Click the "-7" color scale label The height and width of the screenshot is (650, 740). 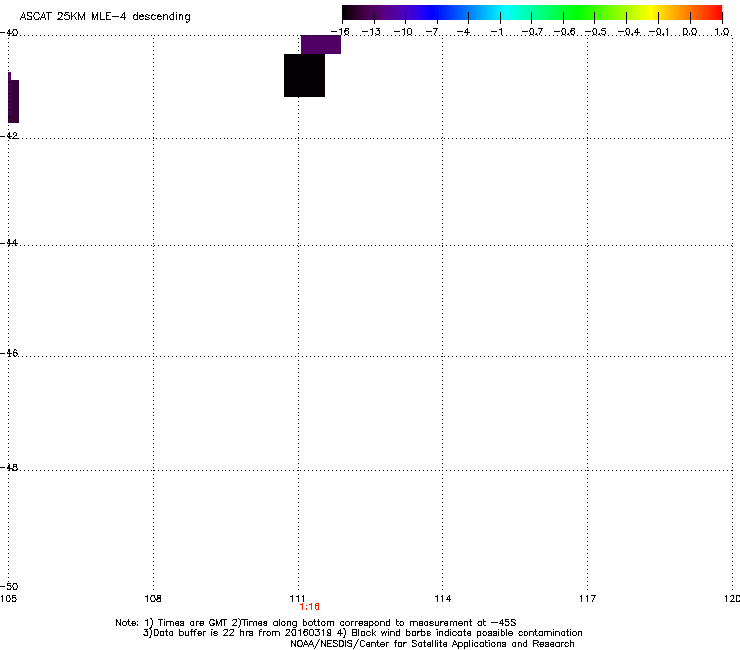pos(432,32)
